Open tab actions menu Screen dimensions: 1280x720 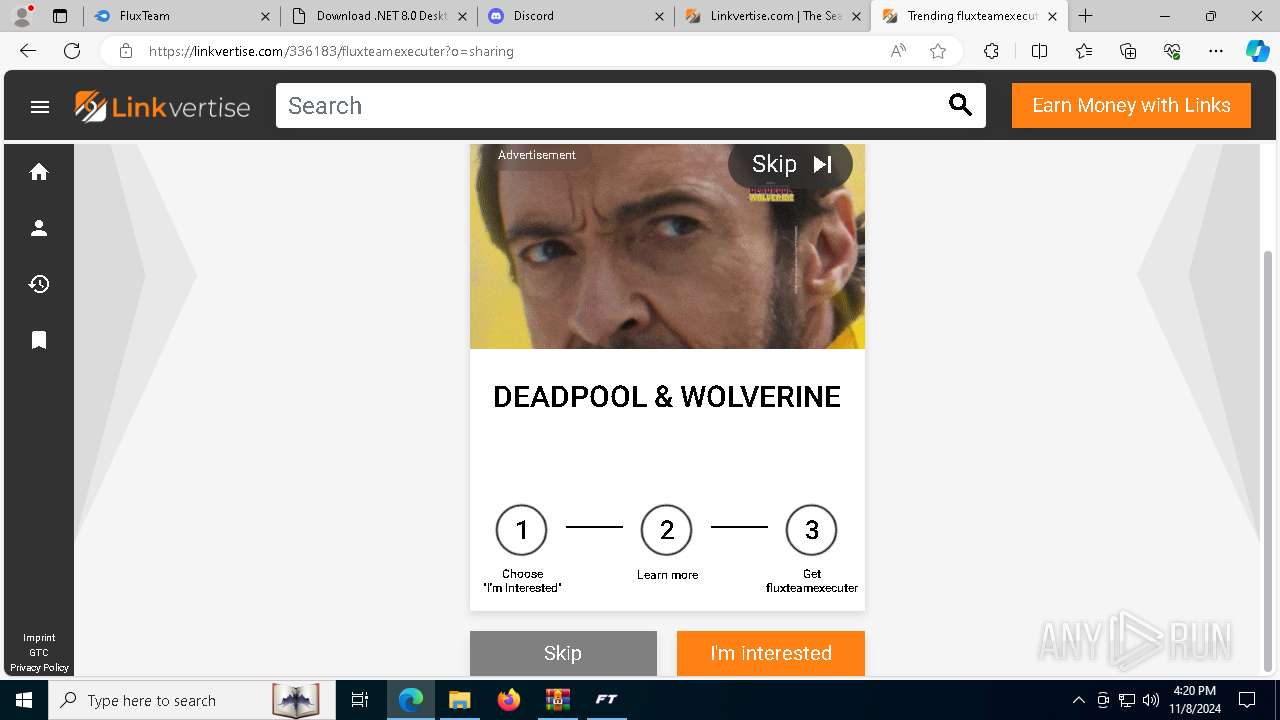[x=60, y=16]
